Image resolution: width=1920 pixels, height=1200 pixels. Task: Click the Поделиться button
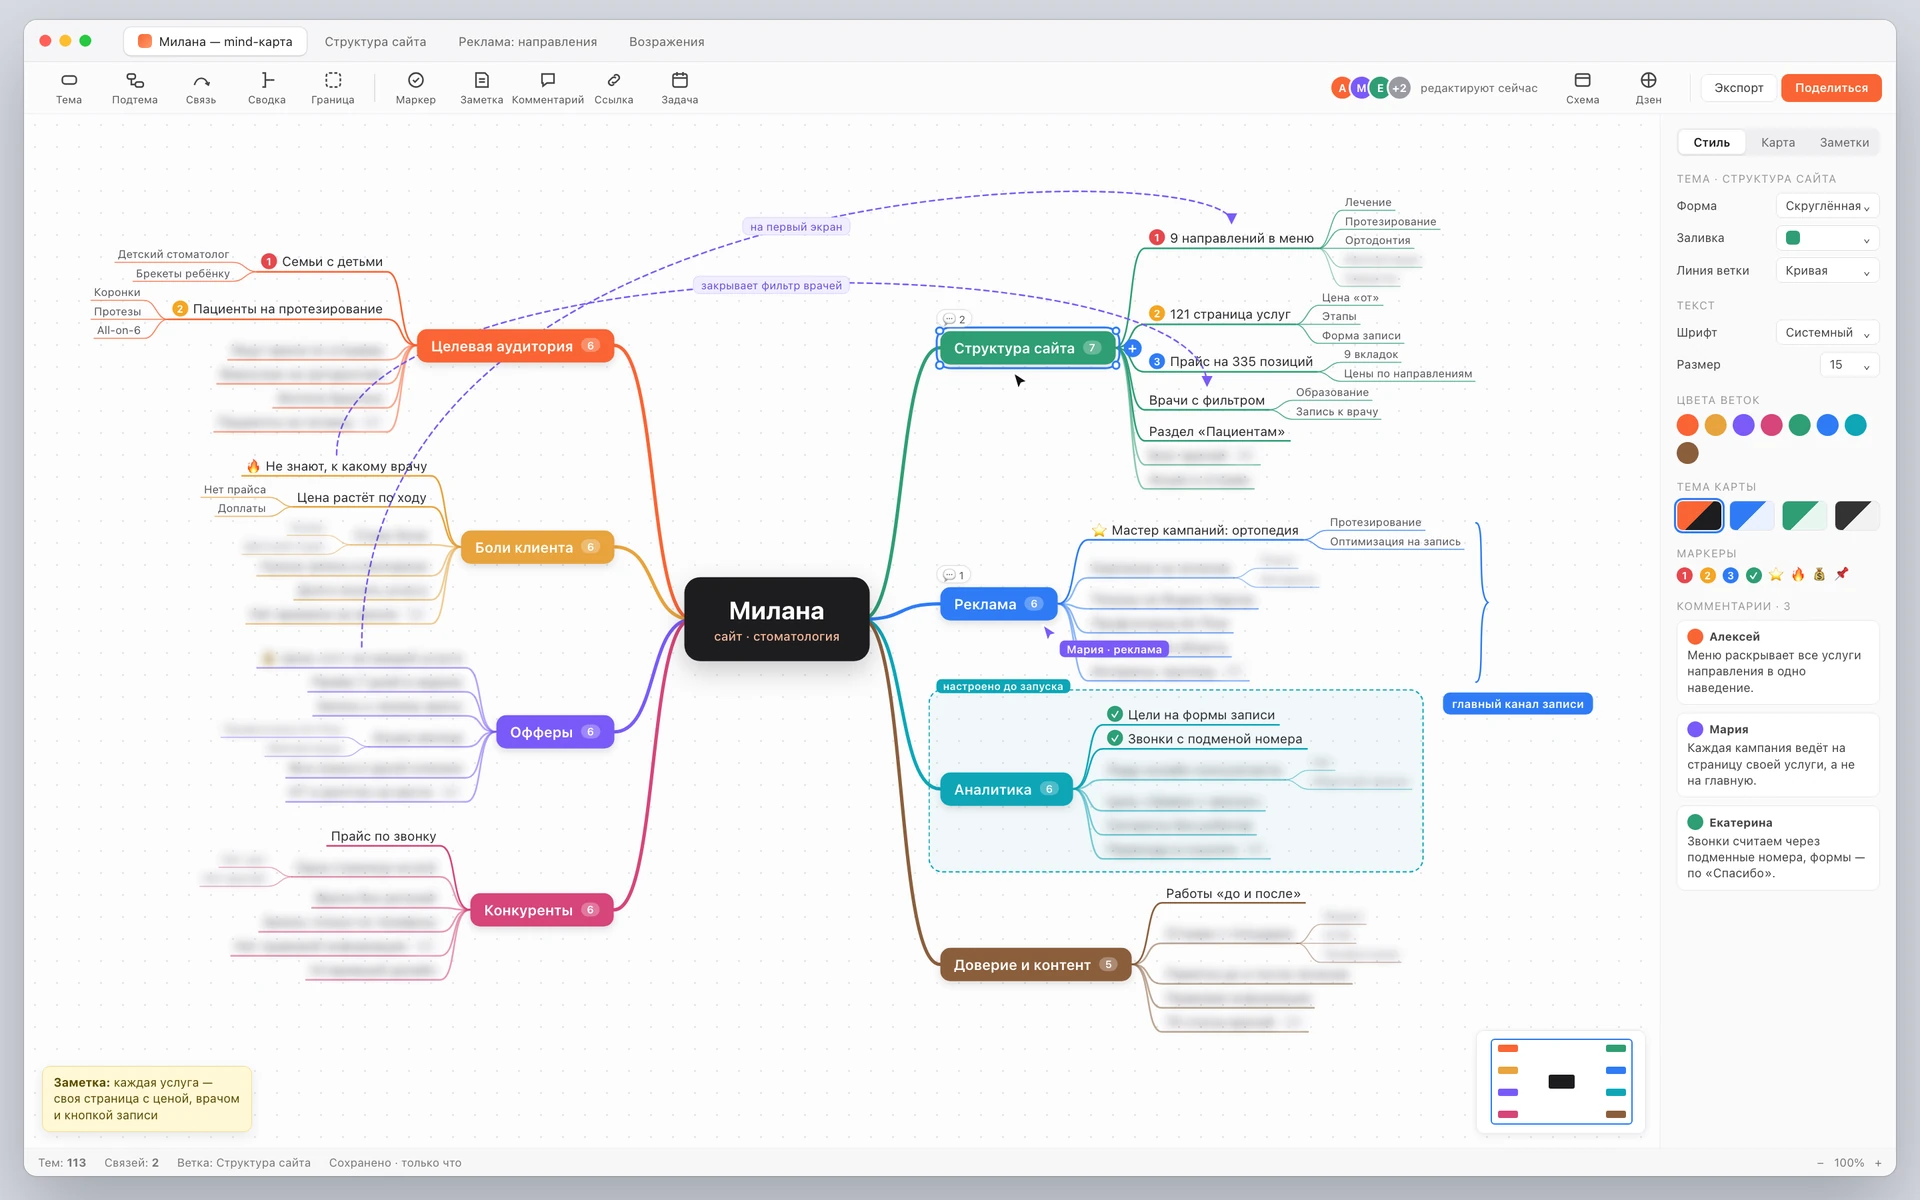pos(1831,88)
